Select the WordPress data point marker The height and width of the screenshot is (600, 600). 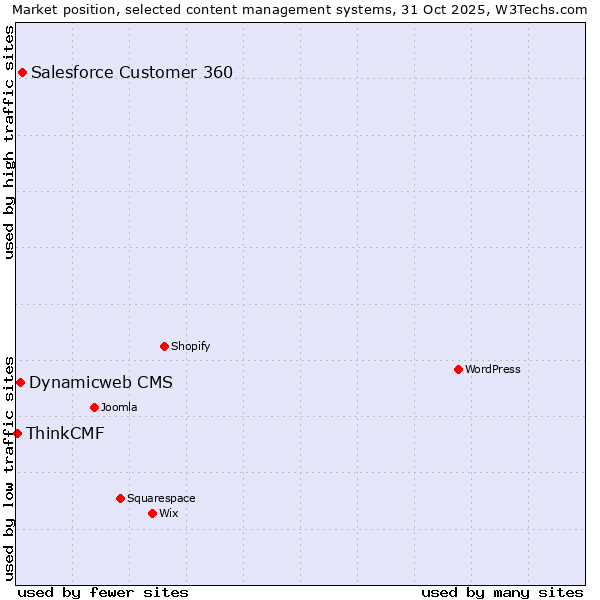458,369
